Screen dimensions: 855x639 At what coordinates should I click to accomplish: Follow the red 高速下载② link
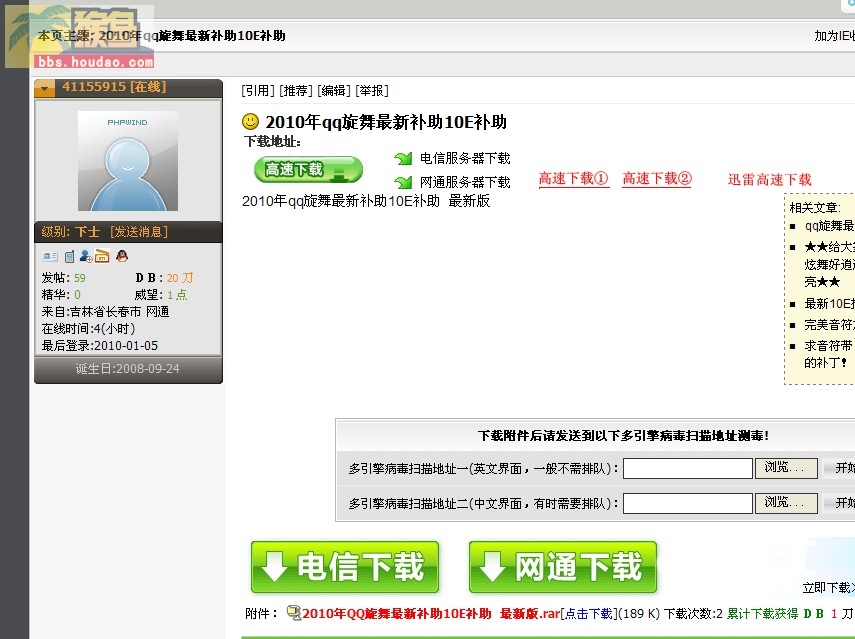657,179
